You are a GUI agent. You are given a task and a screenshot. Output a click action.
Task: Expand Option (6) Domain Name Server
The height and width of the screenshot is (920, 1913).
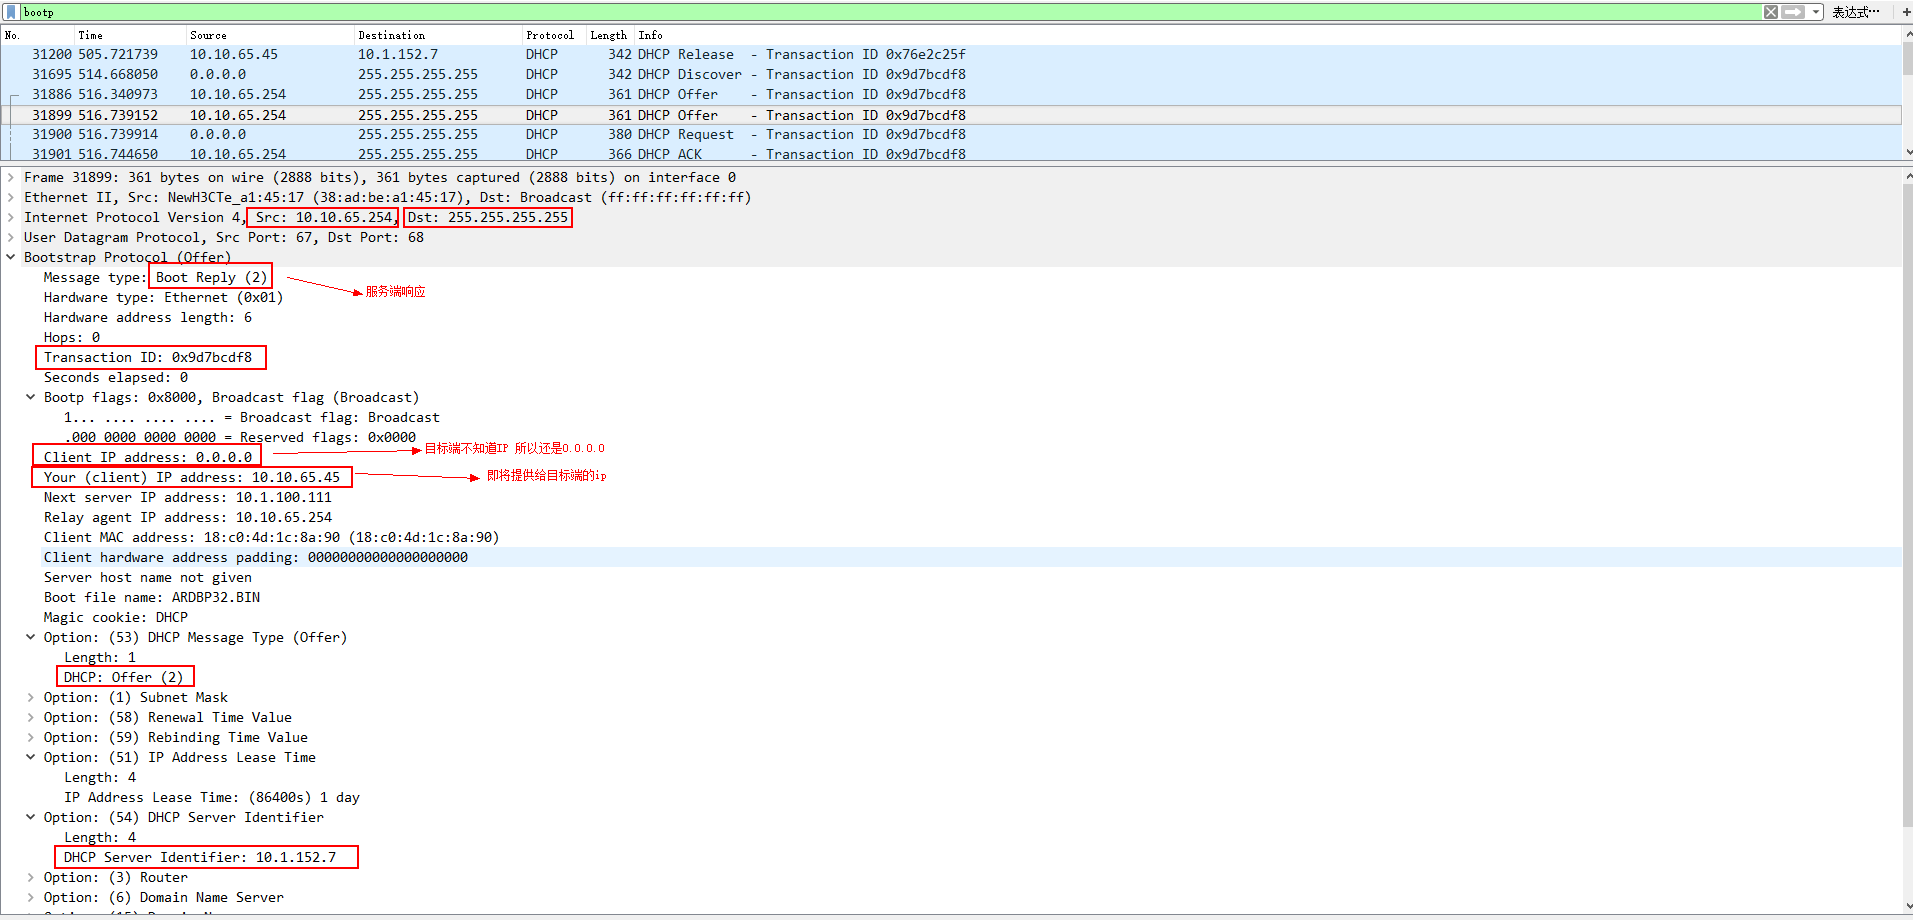pos(31,898)
